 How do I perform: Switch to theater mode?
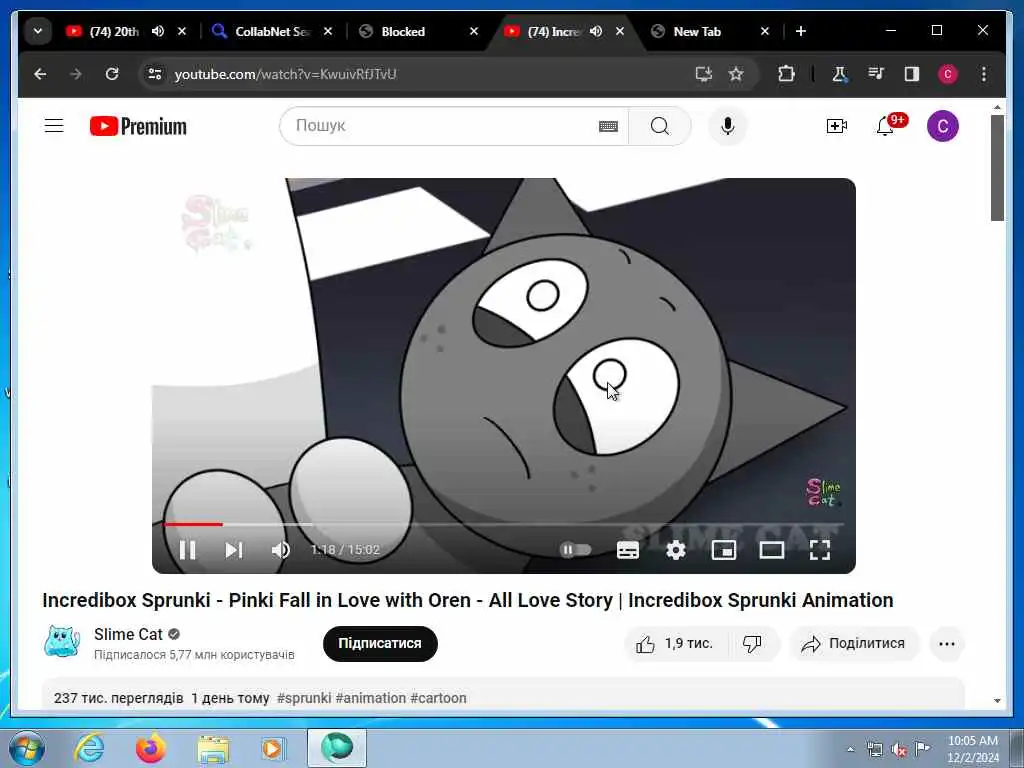click(772, 550)
